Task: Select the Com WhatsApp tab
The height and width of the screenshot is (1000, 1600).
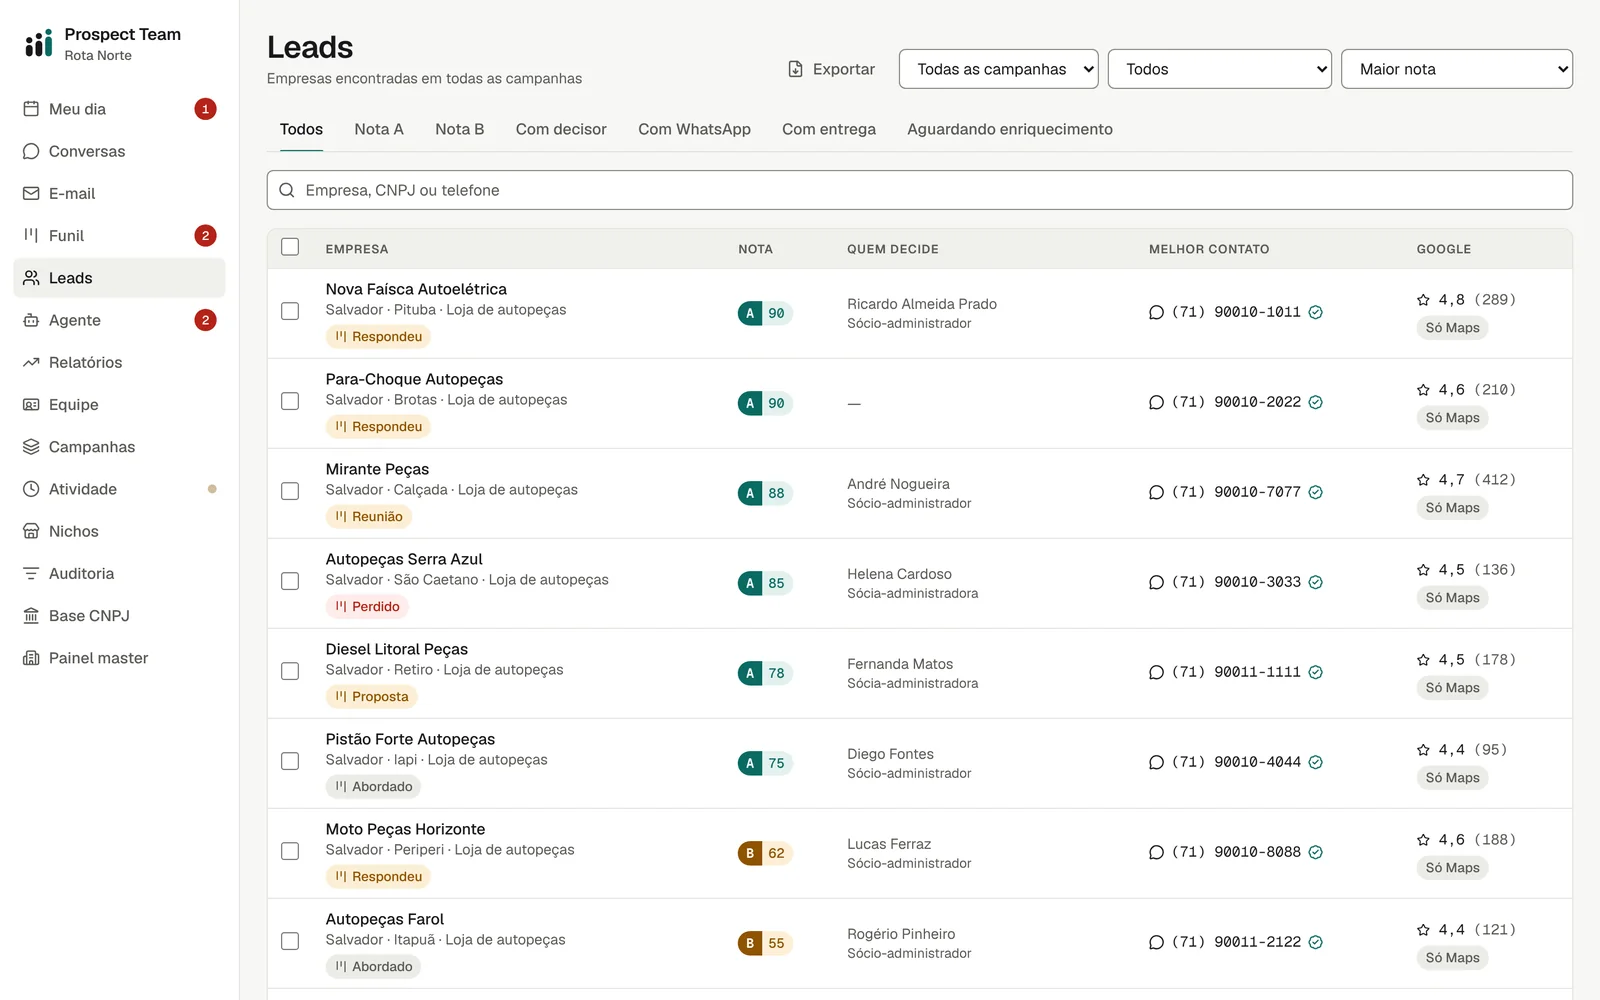Action: tap(694, 129)
